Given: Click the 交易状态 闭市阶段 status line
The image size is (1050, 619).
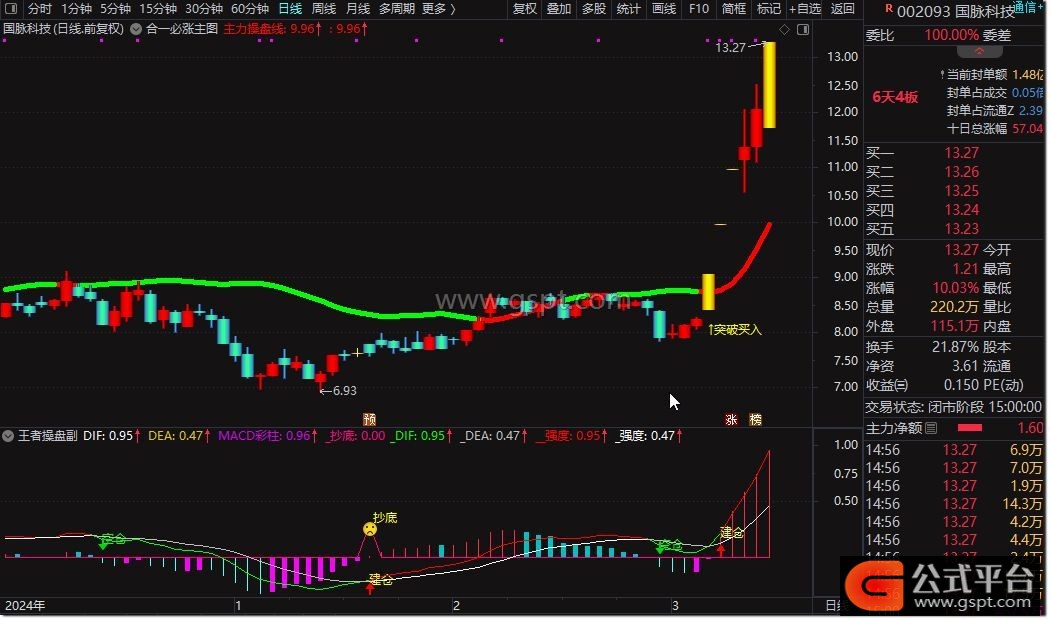Looking at the screenshot, I should (954, 407).
